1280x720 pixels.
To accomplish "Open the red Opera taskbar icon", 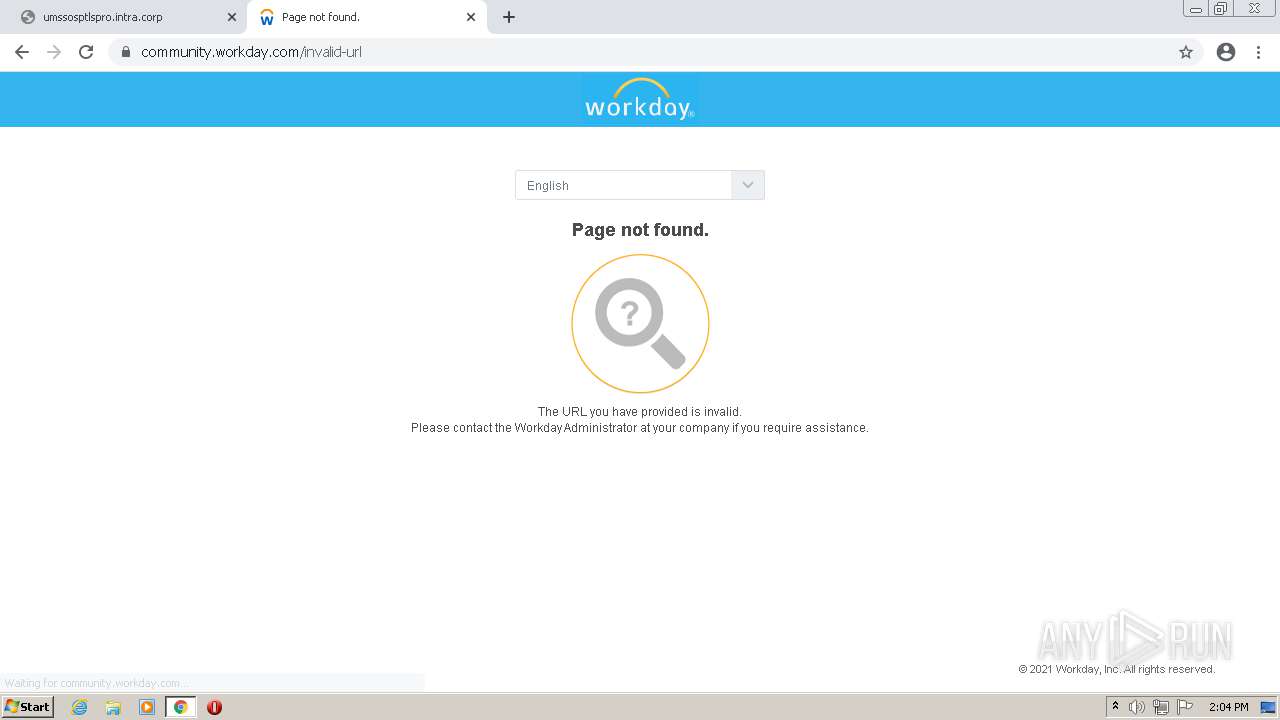I will 214,707.
